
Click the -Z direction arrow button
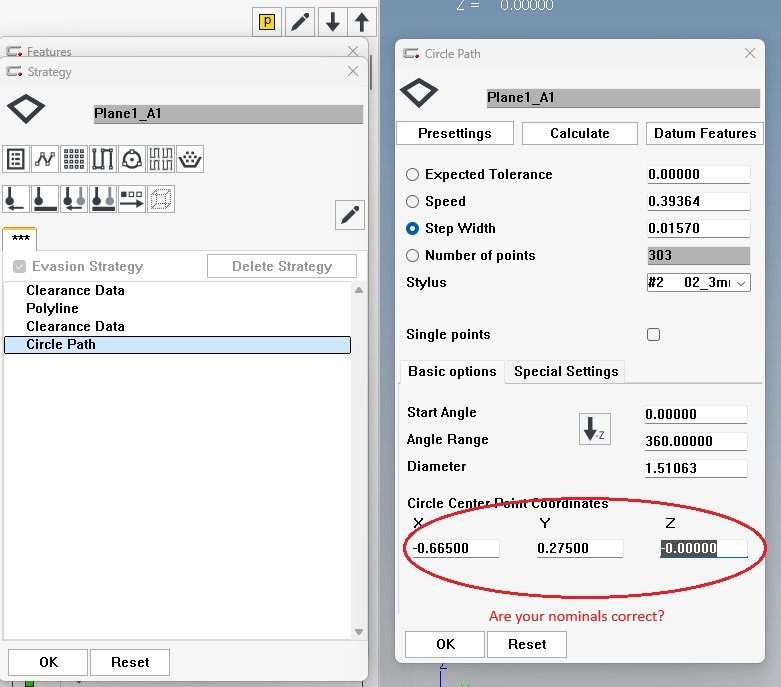pyautogui.click(x=595, y=429)
